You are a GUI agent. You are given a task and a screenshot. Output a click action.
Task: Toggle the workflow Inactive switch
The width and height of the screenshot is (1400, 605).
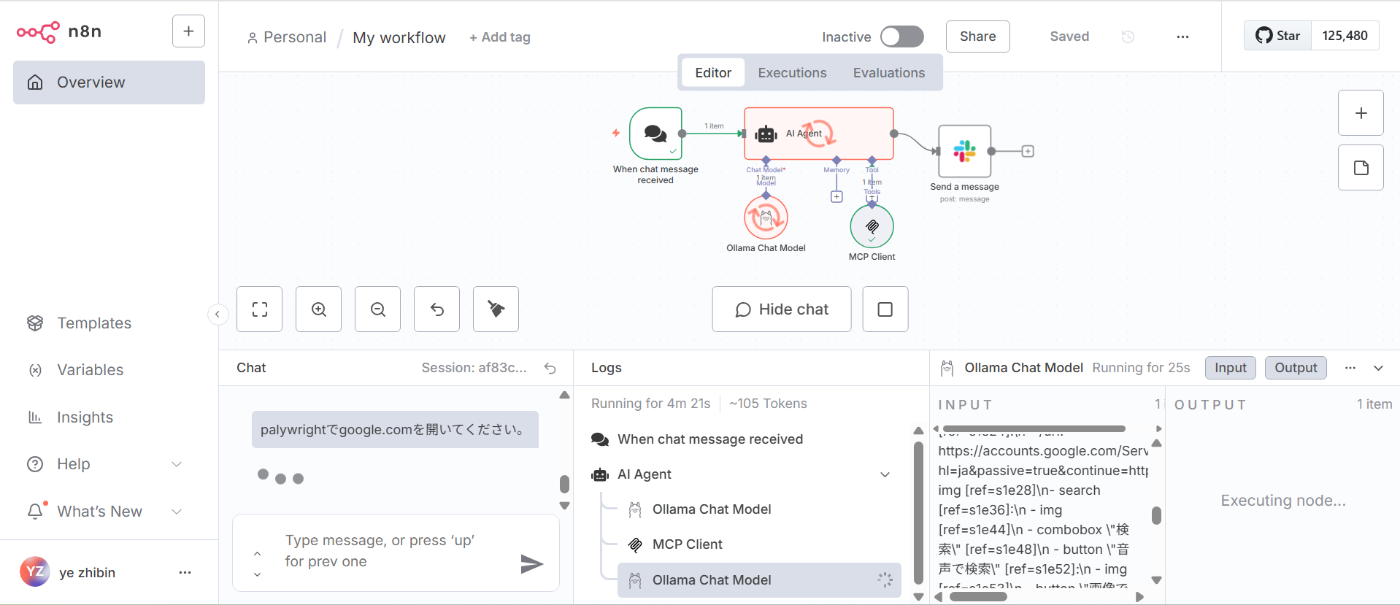[x=901, y=37]
